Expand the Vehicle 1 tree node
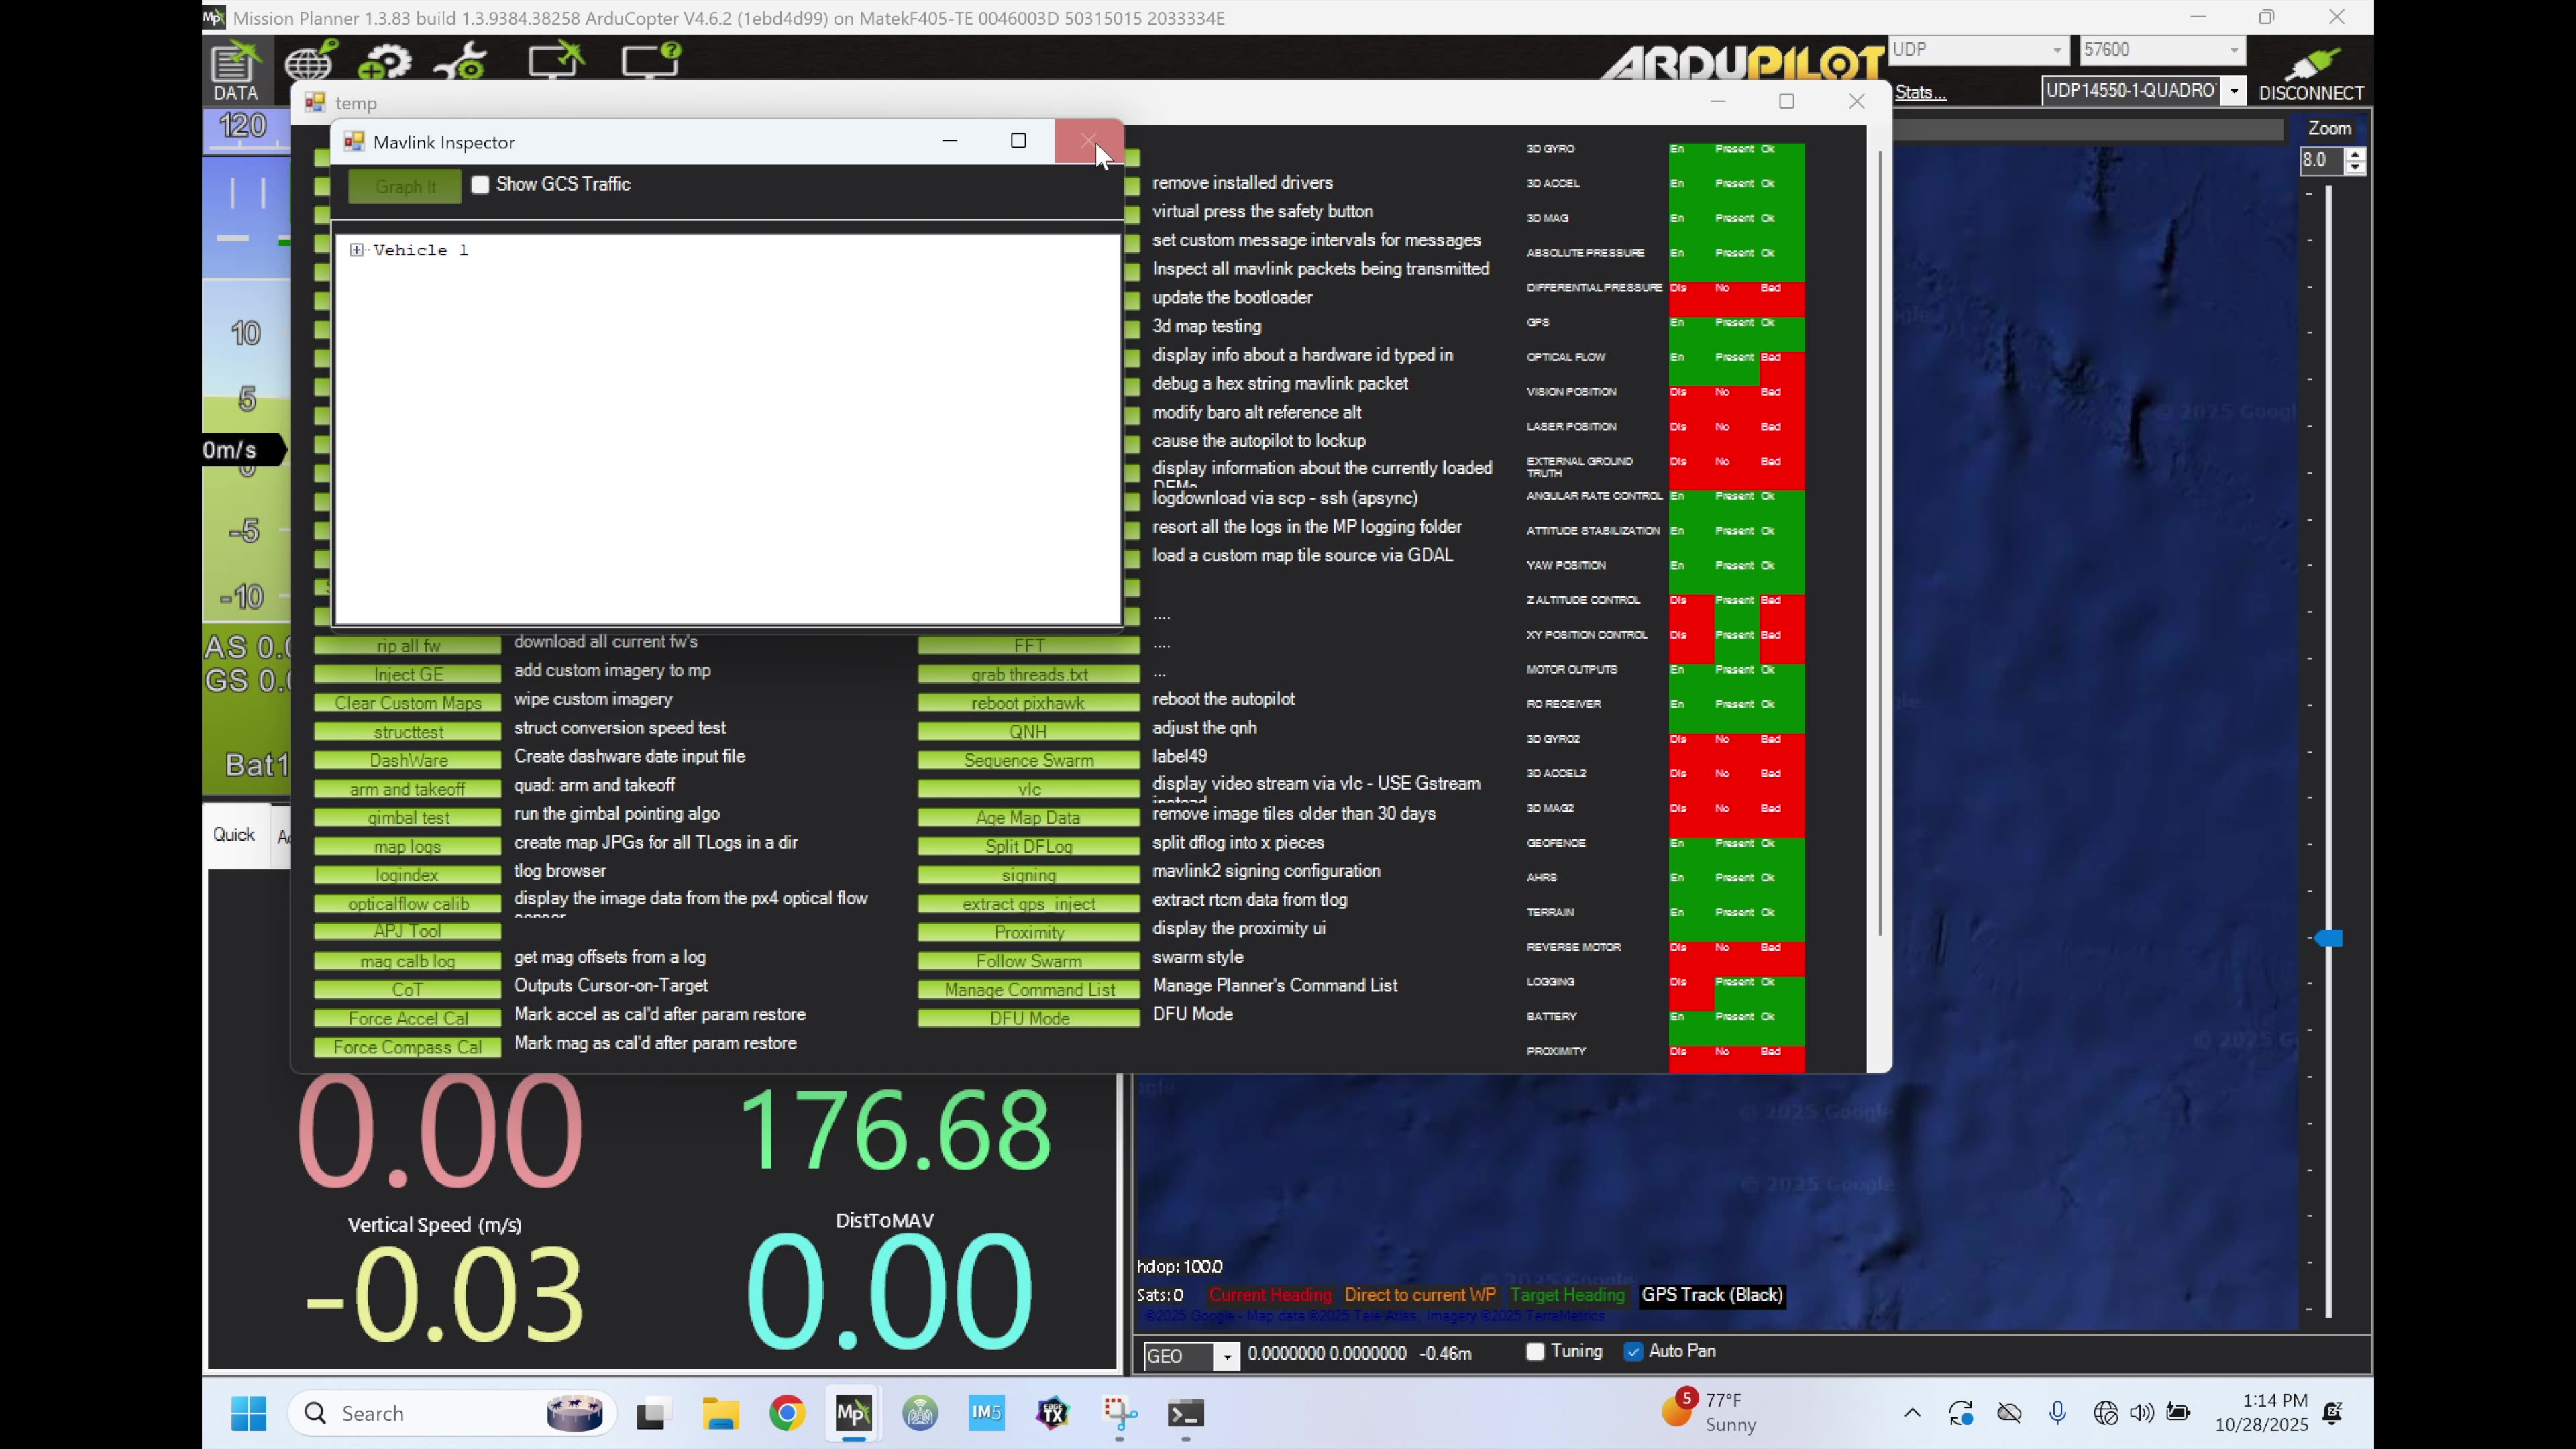Image resolution: width=2576 pixels, height=1449 pixels. click(x=357, y=250)
